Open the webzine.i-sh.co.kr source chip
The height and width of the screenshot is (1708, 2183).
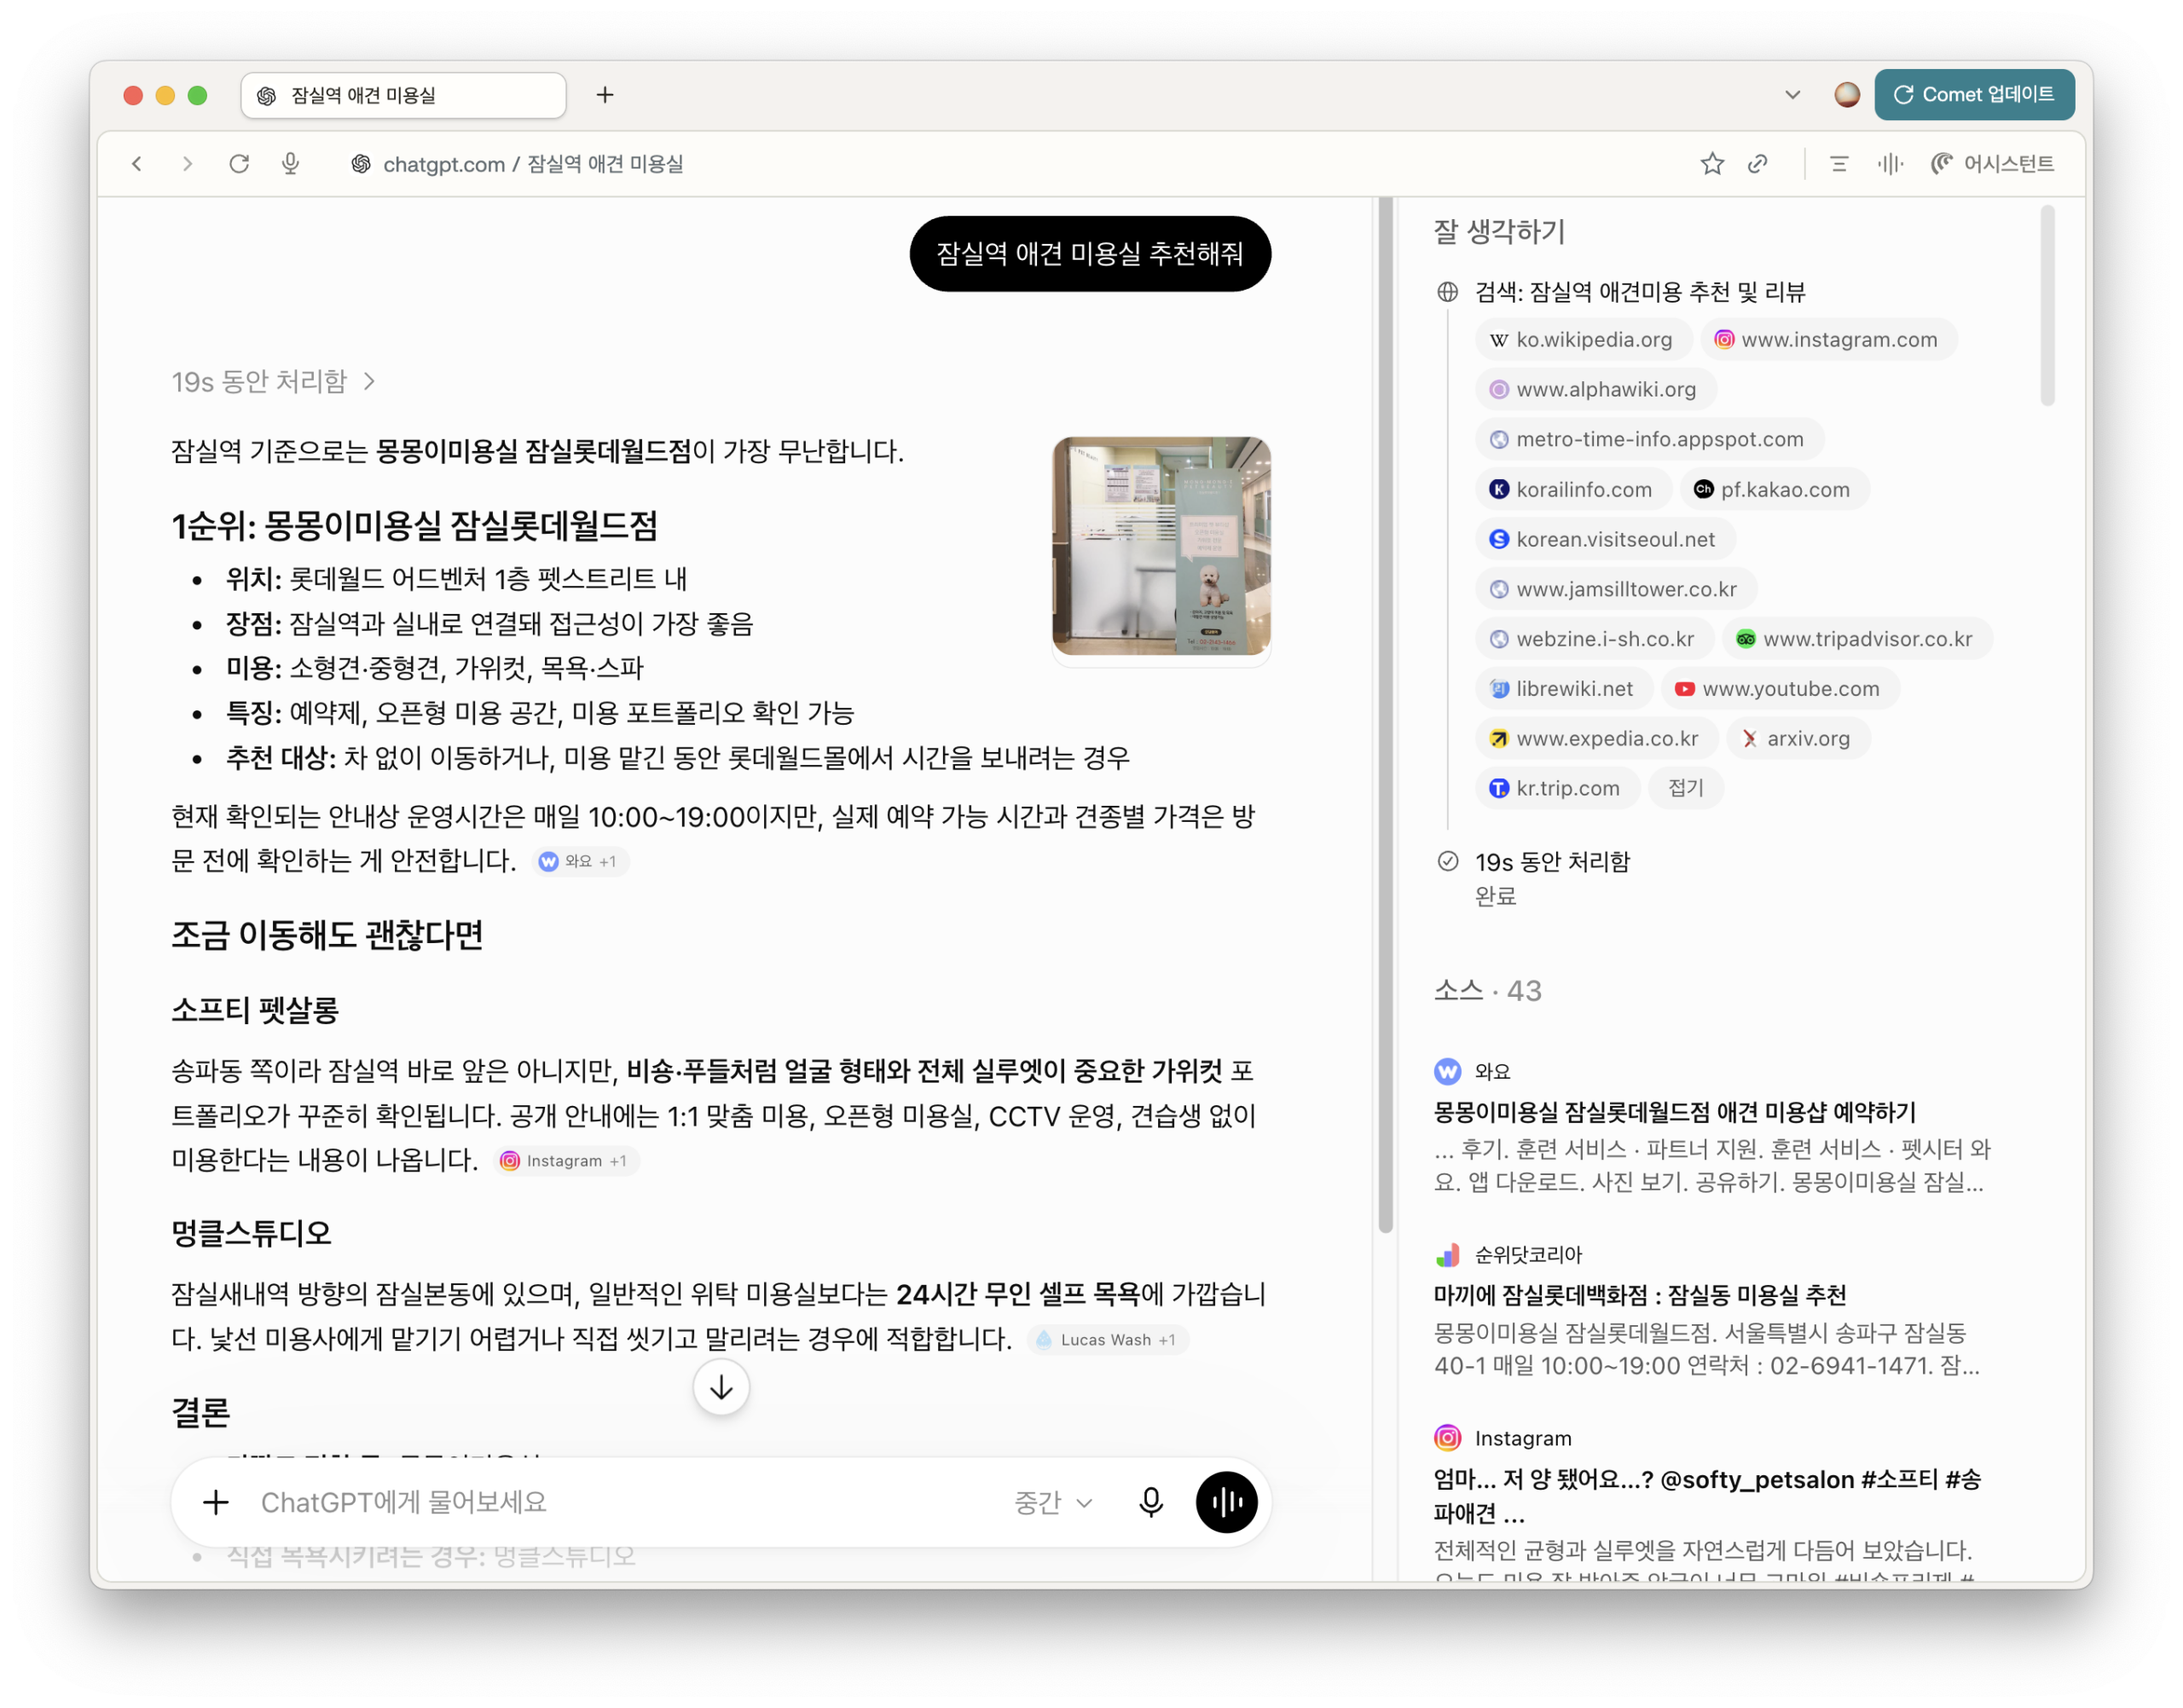click(x=1594, y=639)
